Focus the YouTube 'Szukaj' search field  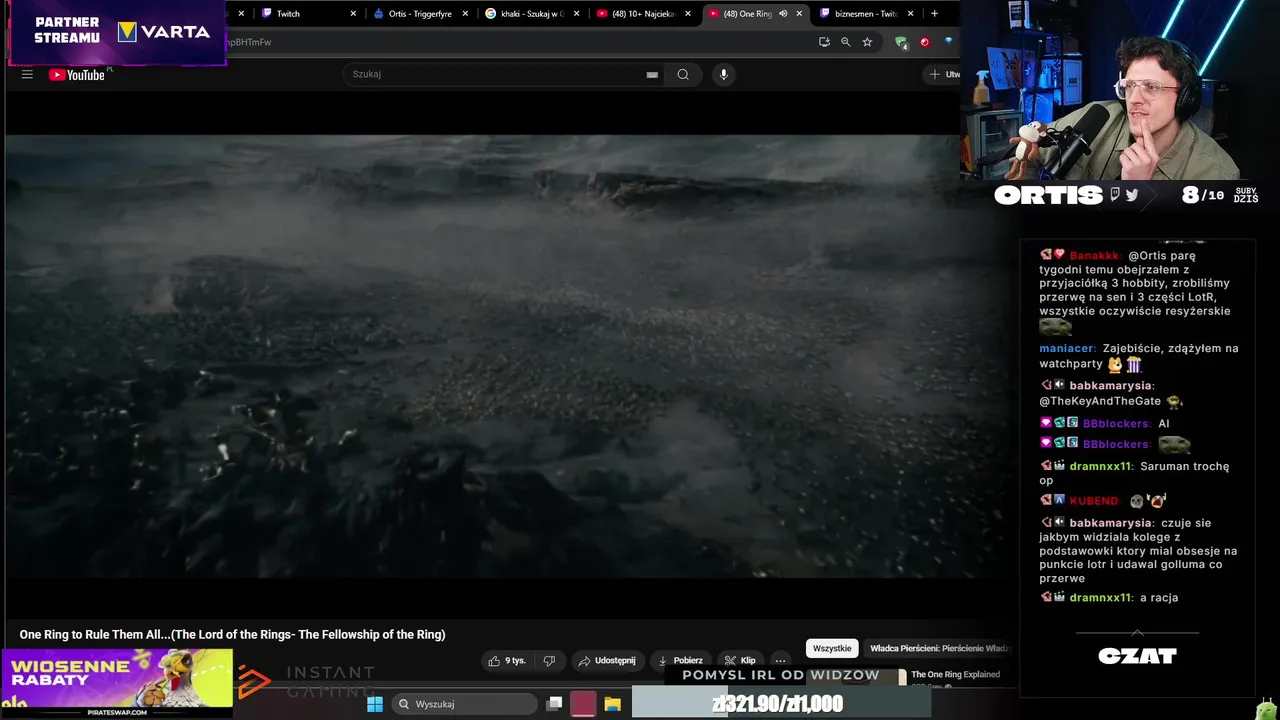pos(495,74)
